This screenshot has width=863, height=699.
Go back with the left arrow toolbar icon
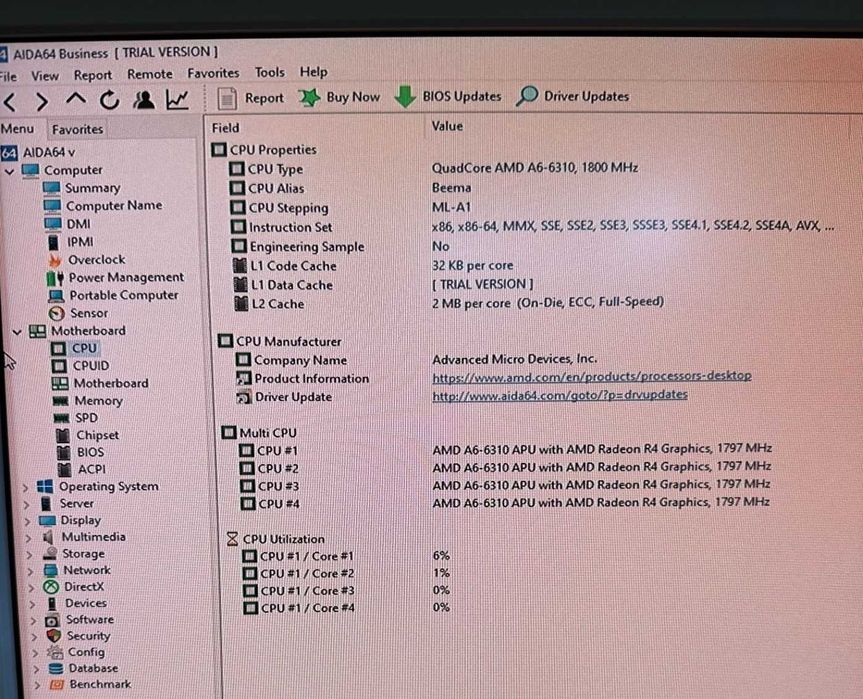[x=10, y=102]
